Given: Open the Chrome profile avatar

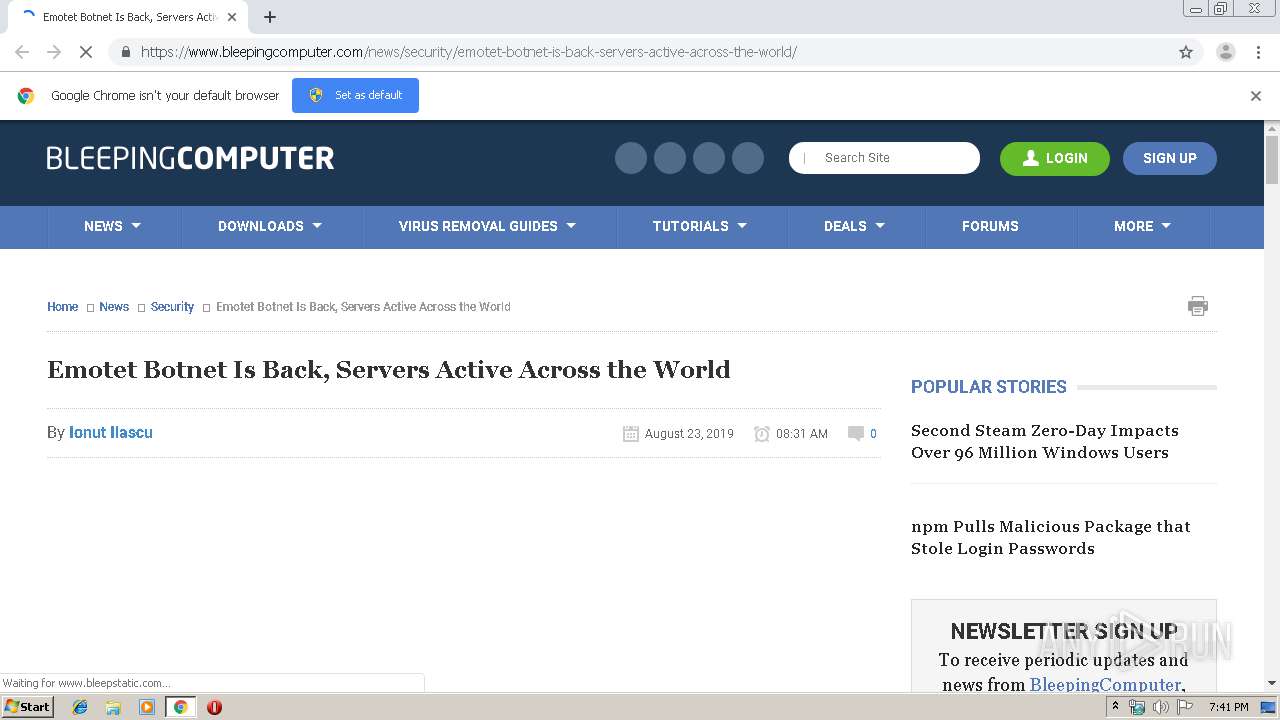Looking at the screenshot, I should pos(1225,52).
